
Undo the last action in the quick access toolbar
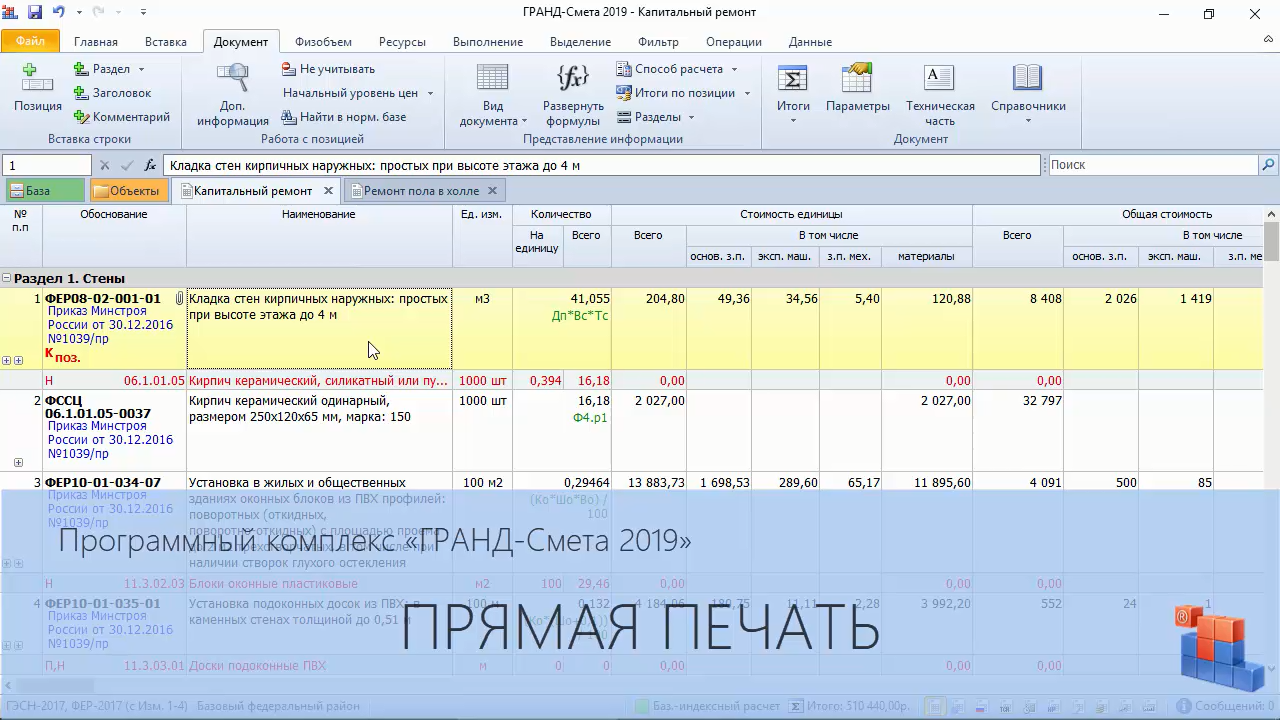[x=58, y=13]
